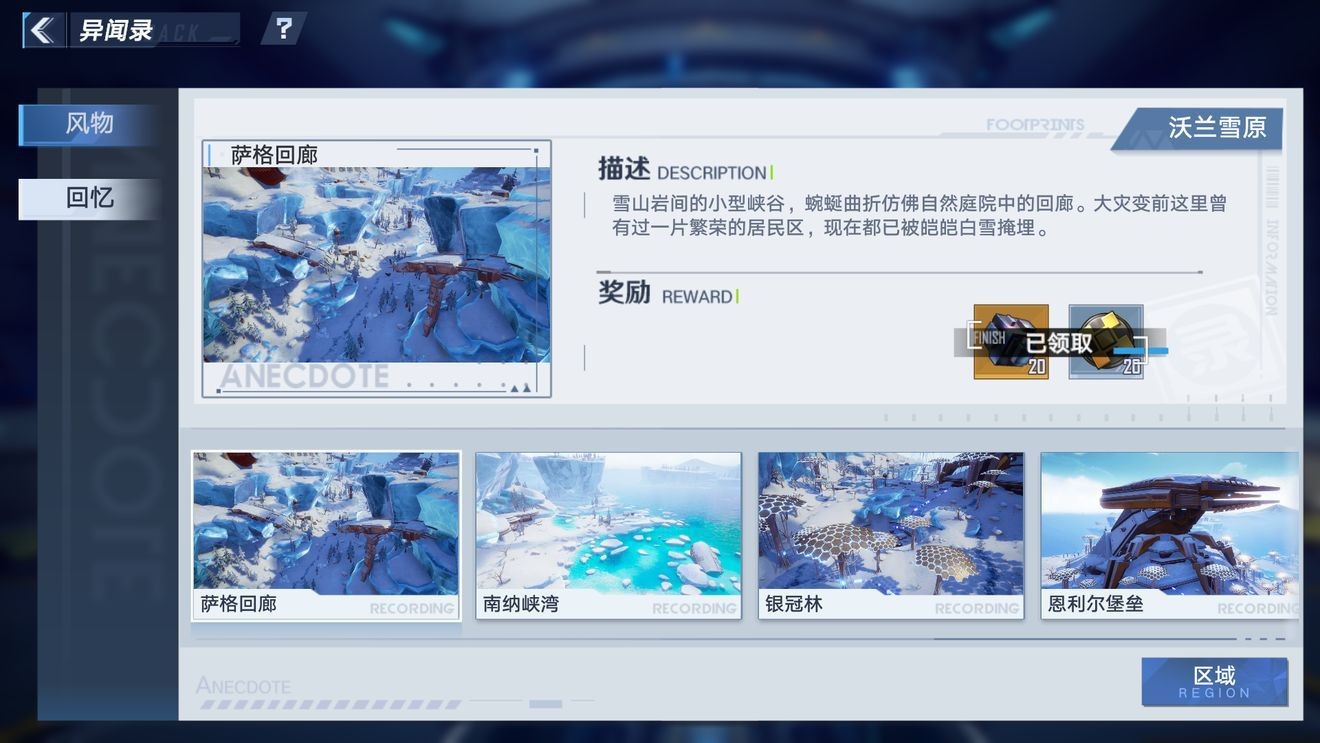This screenshot has height=743, width=1320.
Task: Click the 沃兰雪原 region label
Action: click(x=1216, y=128)
